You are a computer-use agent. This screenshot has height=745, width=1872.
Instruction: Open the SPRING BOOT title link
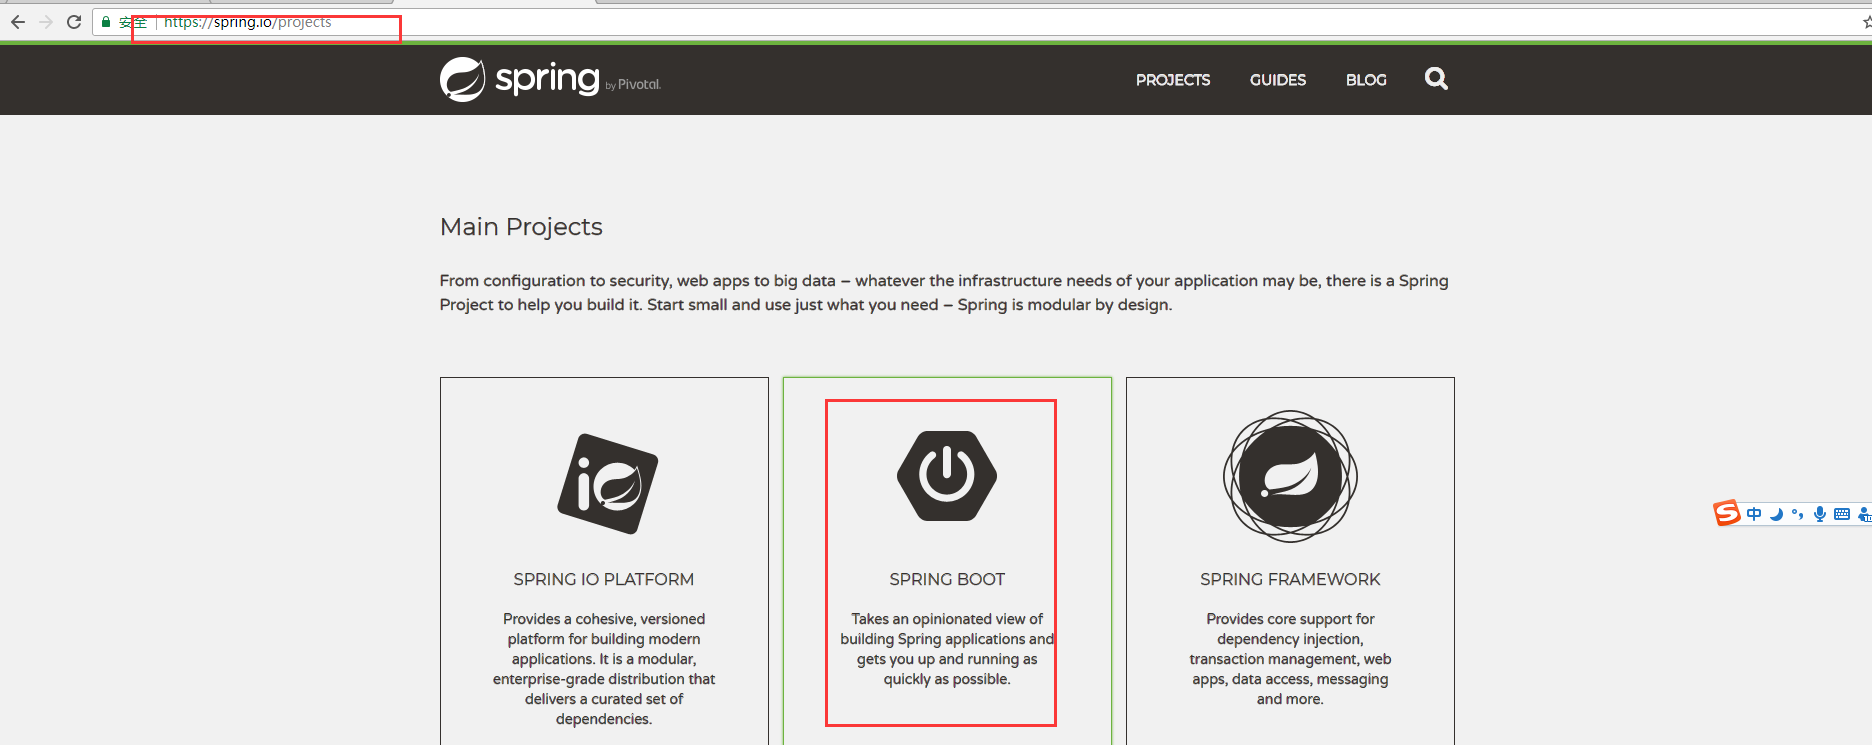tap(947, 579)
